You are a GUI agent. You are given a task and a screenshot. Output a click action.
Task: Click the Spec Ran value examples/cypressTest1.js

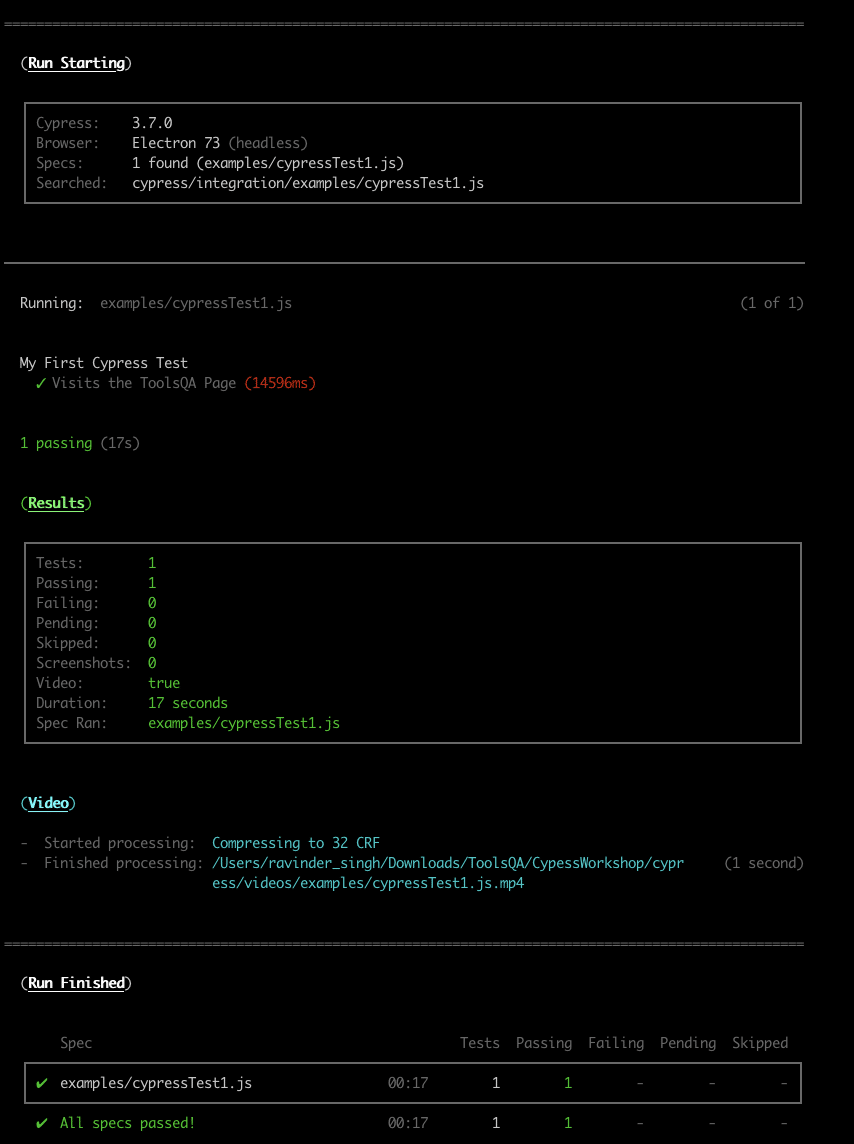244,724
